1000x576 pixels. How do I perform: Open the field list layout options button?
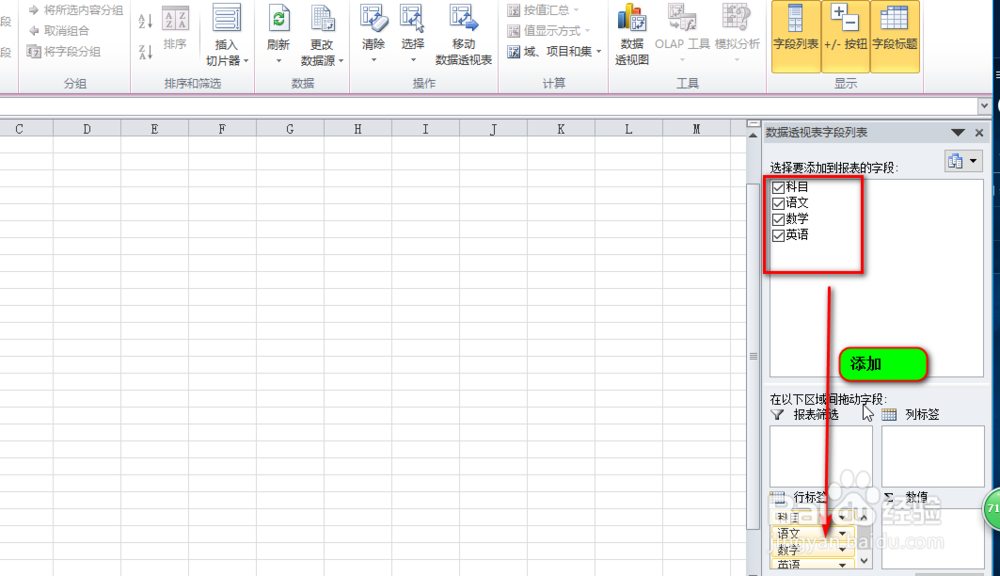click(963, 161)
